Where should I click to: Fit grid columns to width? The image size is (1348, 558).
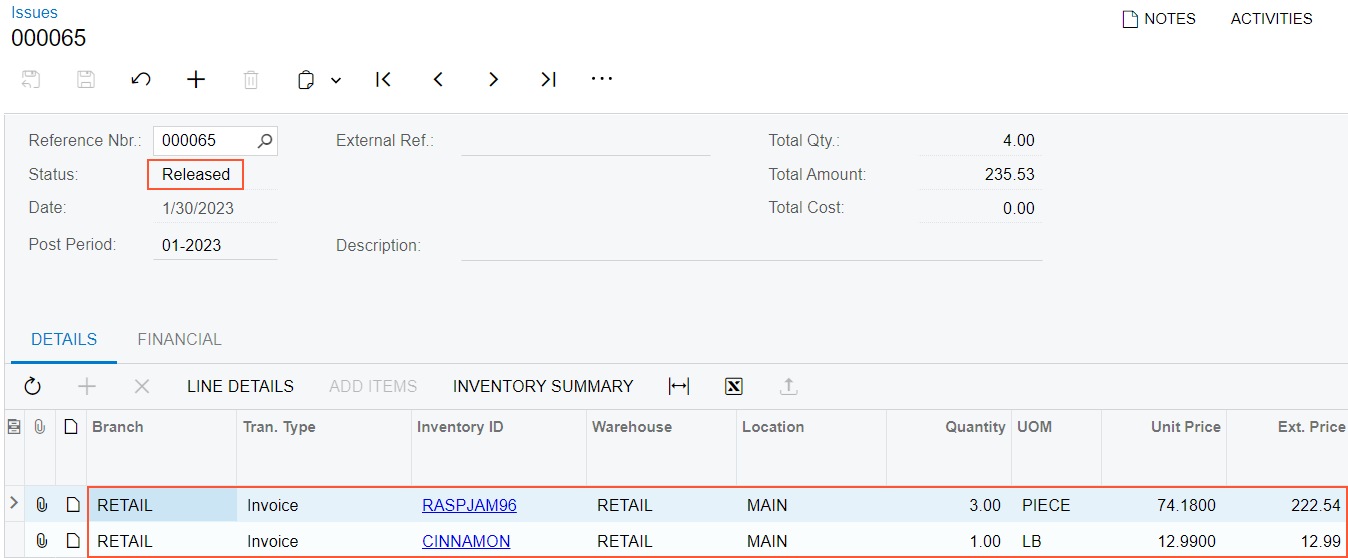pyautogui.click(x=679, y=386)
